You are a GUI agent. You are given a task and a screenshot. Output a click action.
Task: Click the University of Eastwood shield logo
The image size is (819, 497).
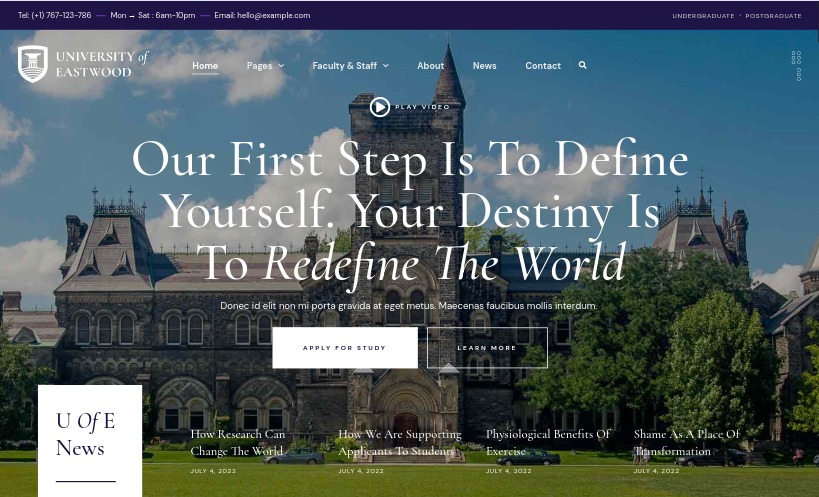pos(33,64)
